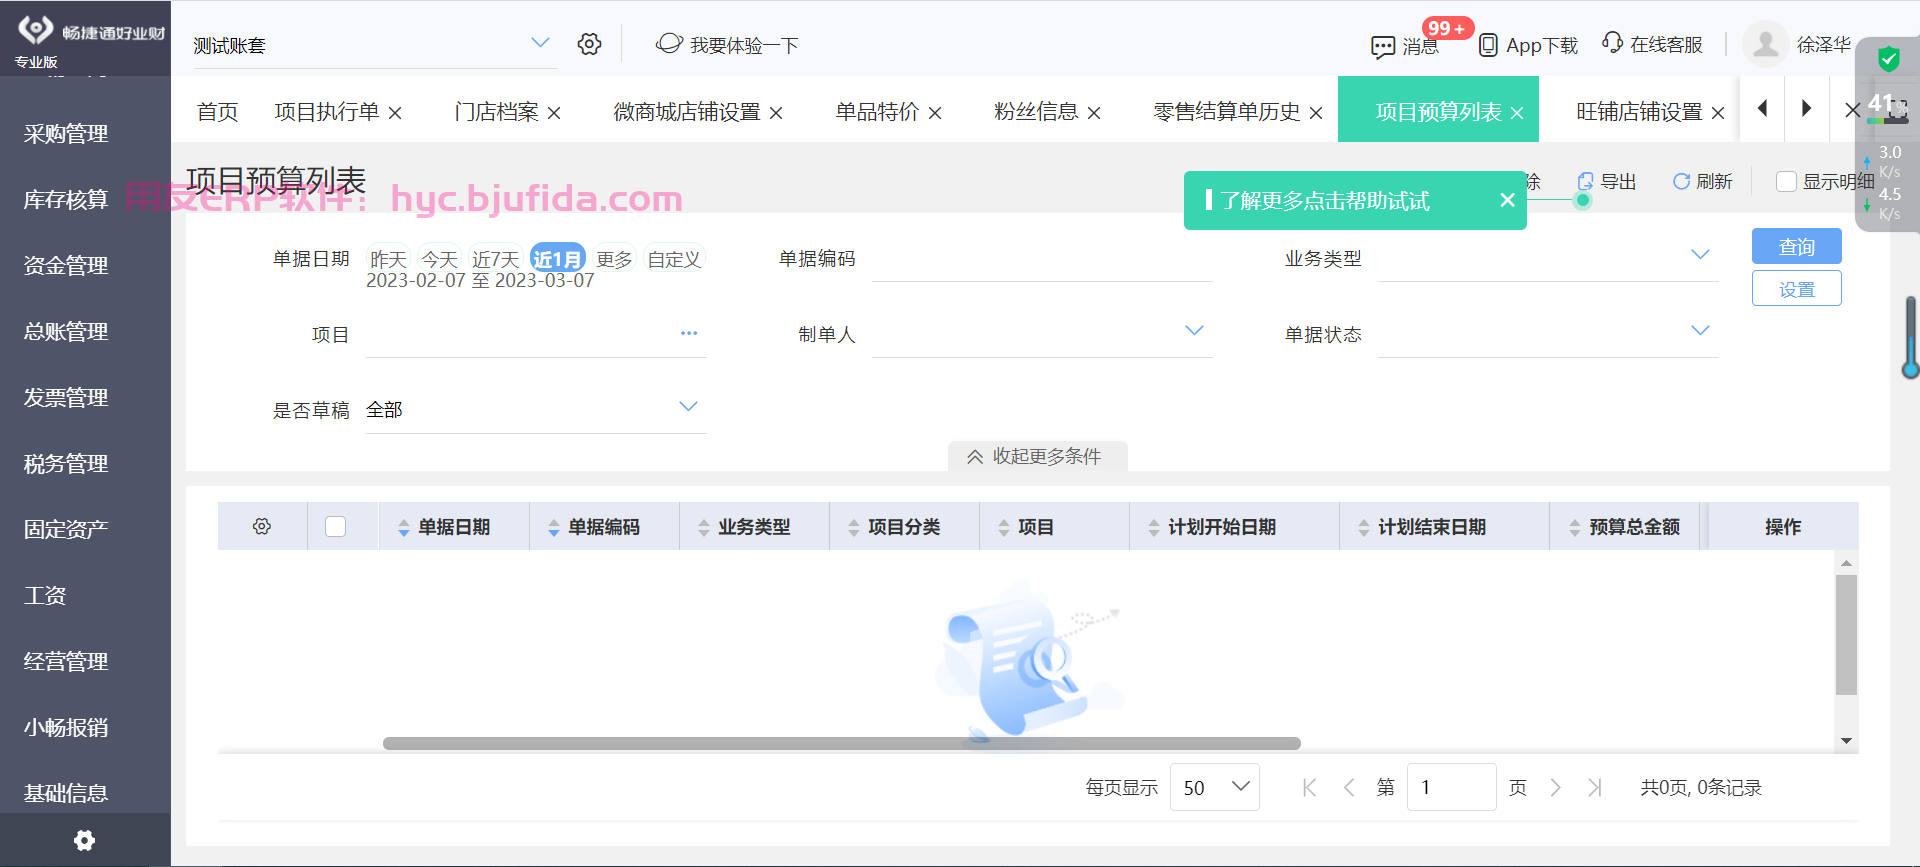Close the 项目预算列表 tab
Viewport: 1920px width, 867px height.
point(1517,113)
